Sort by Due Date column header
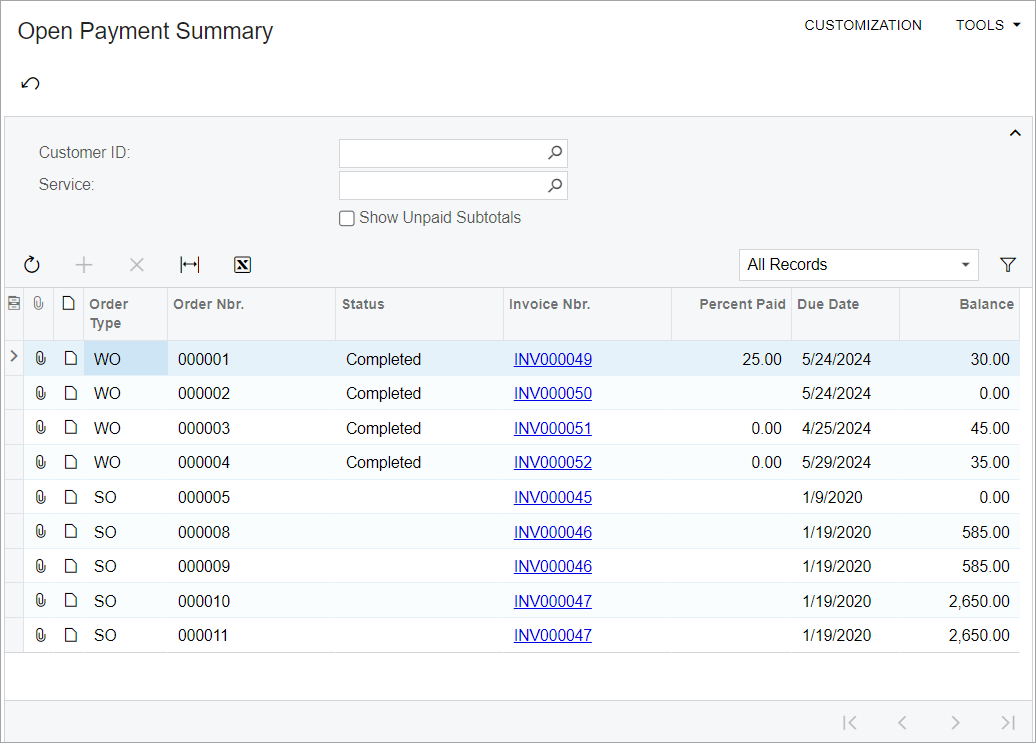 pos(827,304)
